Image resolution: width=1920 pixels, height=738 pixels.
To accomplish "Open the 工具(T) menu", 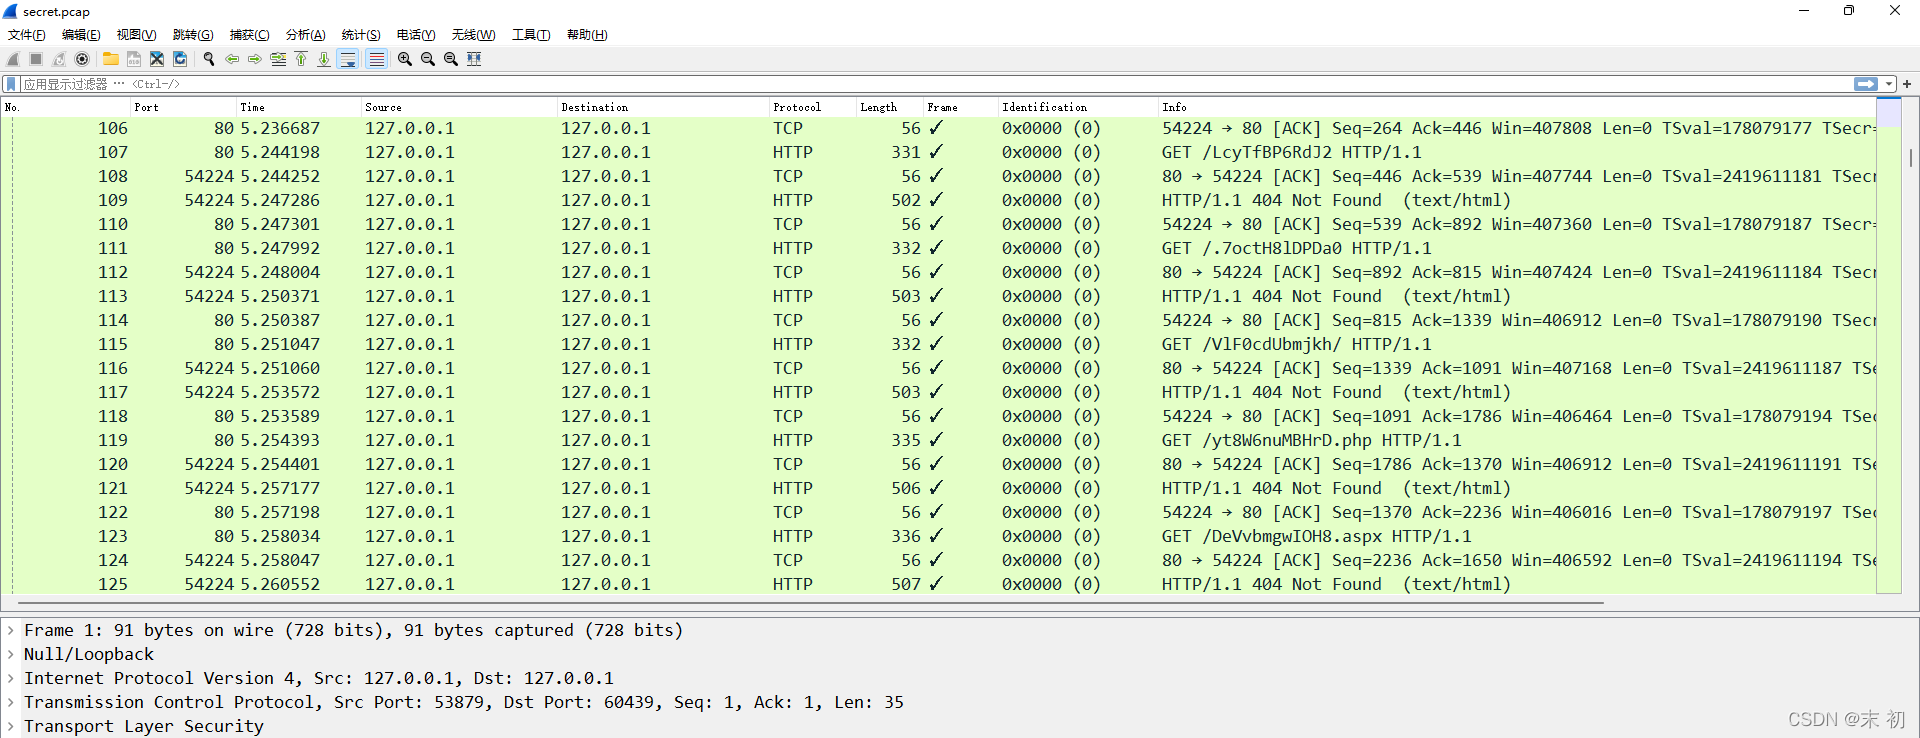I will point(531,35).
